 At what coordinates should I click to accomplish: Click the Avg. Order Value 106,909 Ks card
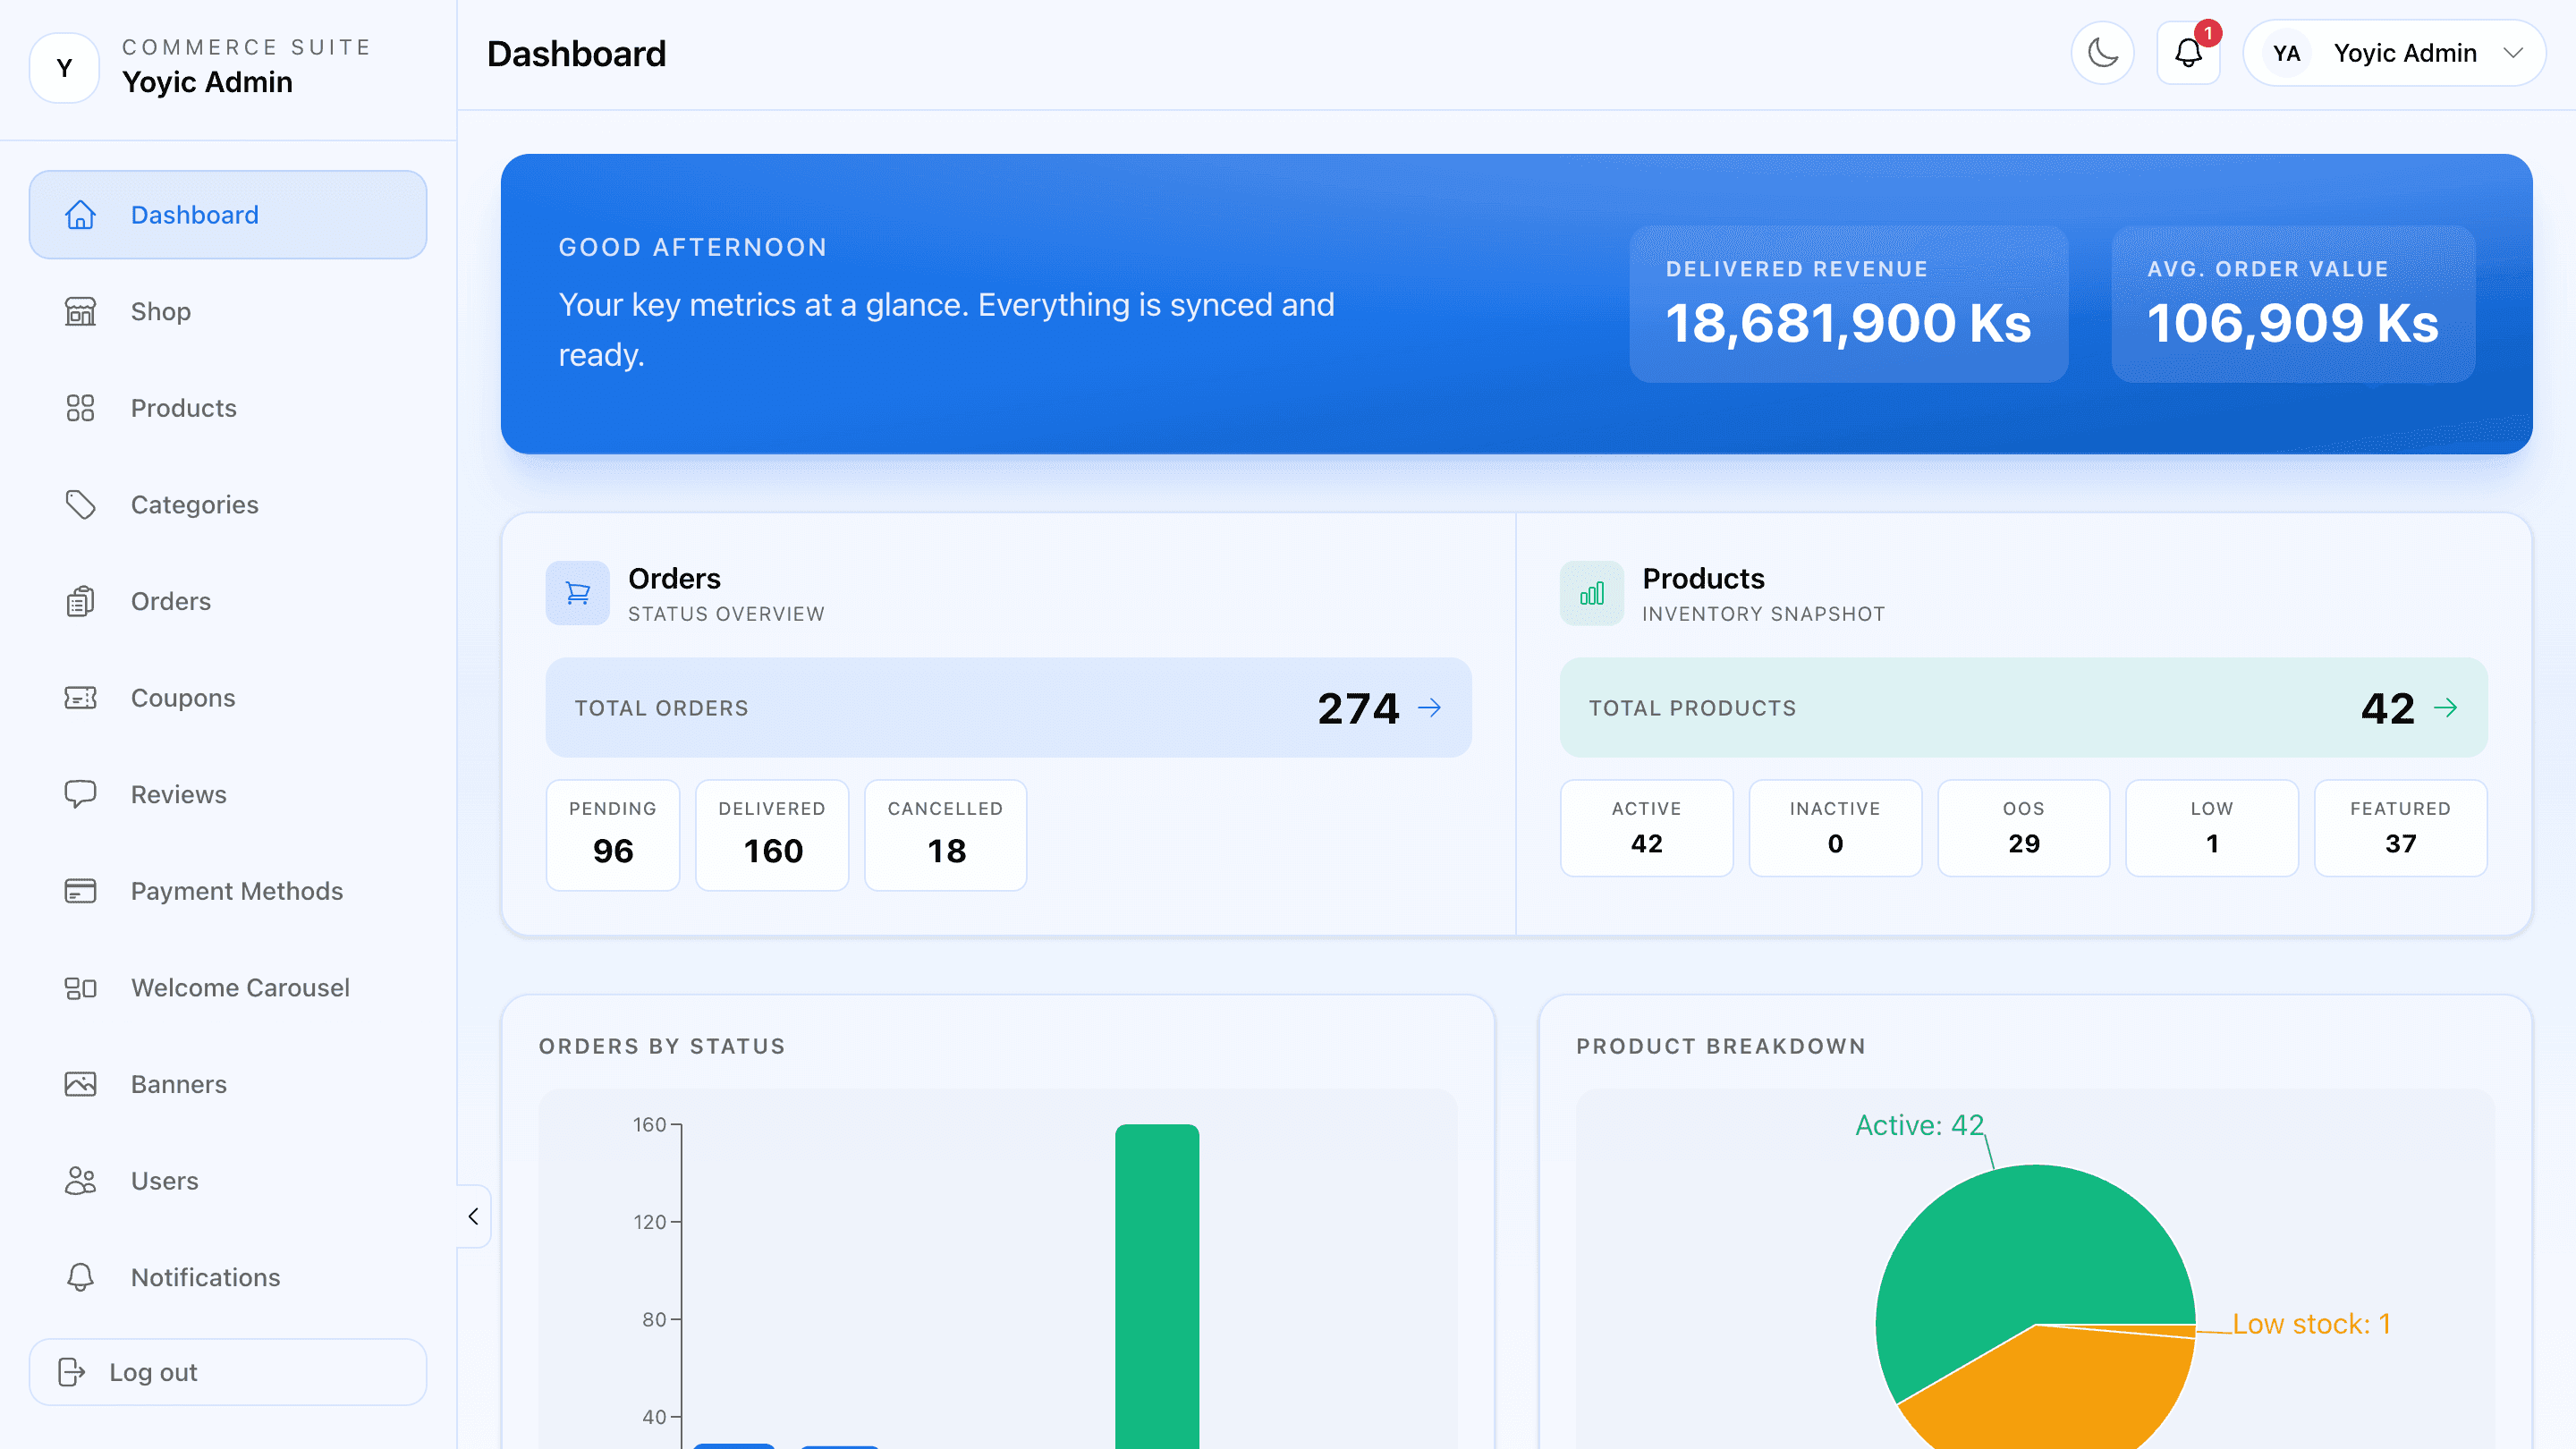click(x=2293, y=304)
